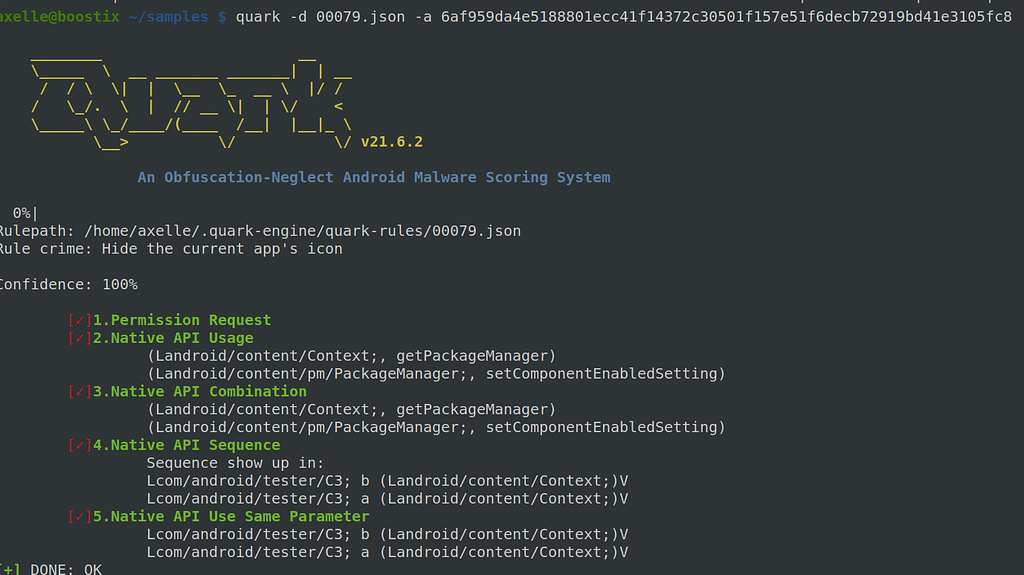Click the 'v21.6.2' version text
Image resolution: width=1024 pixels, height=575 pixels.
392,142
